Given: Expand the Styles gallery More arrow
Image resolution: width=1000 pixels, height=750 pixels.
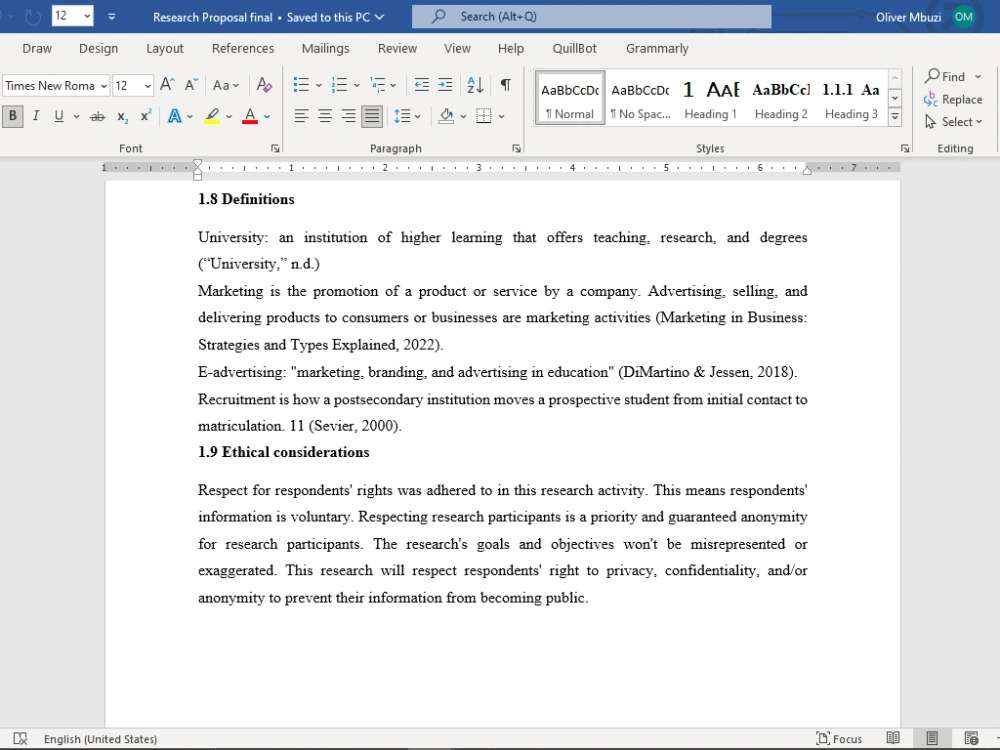Looking at the screenshot, I should (x=895, y=116).
